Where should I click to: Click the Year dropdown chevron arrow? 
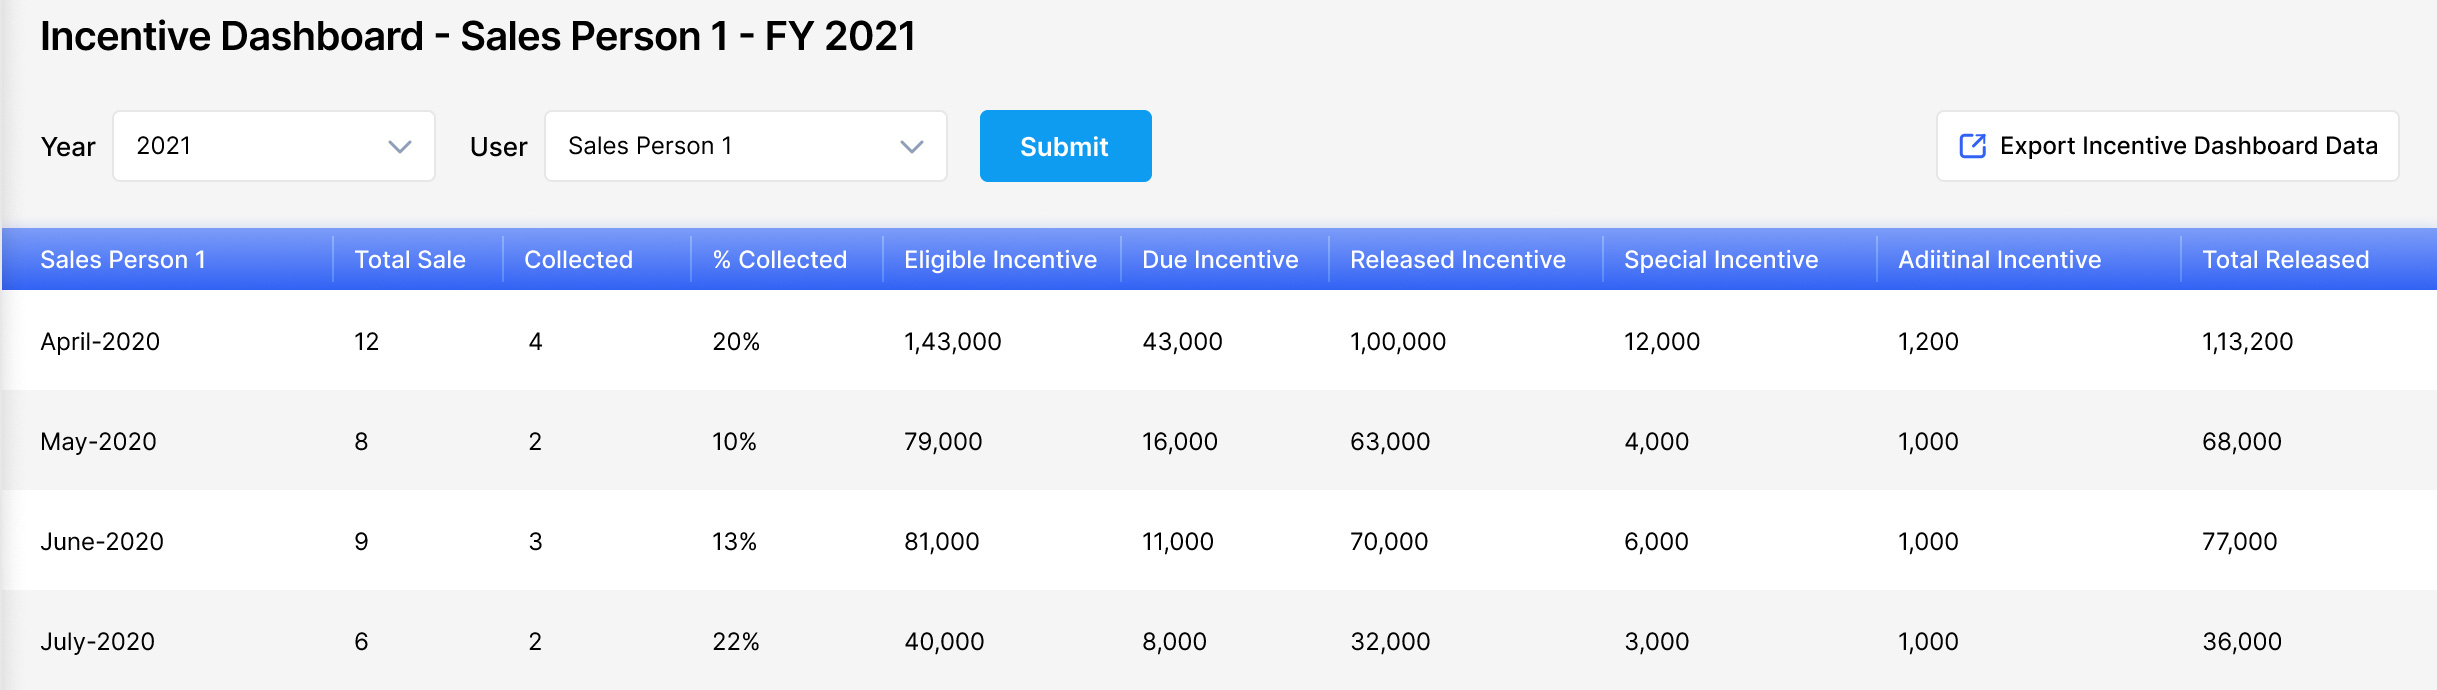point(400,147)
